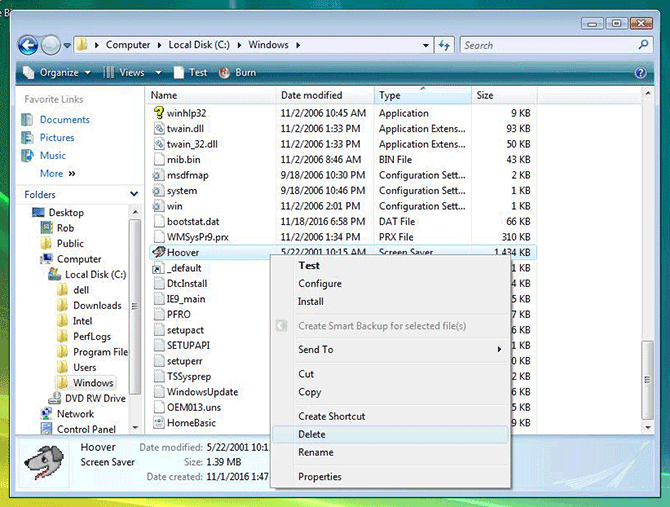
Task: Select HomeBasic file icon
Action: click(x=159, y=423)
